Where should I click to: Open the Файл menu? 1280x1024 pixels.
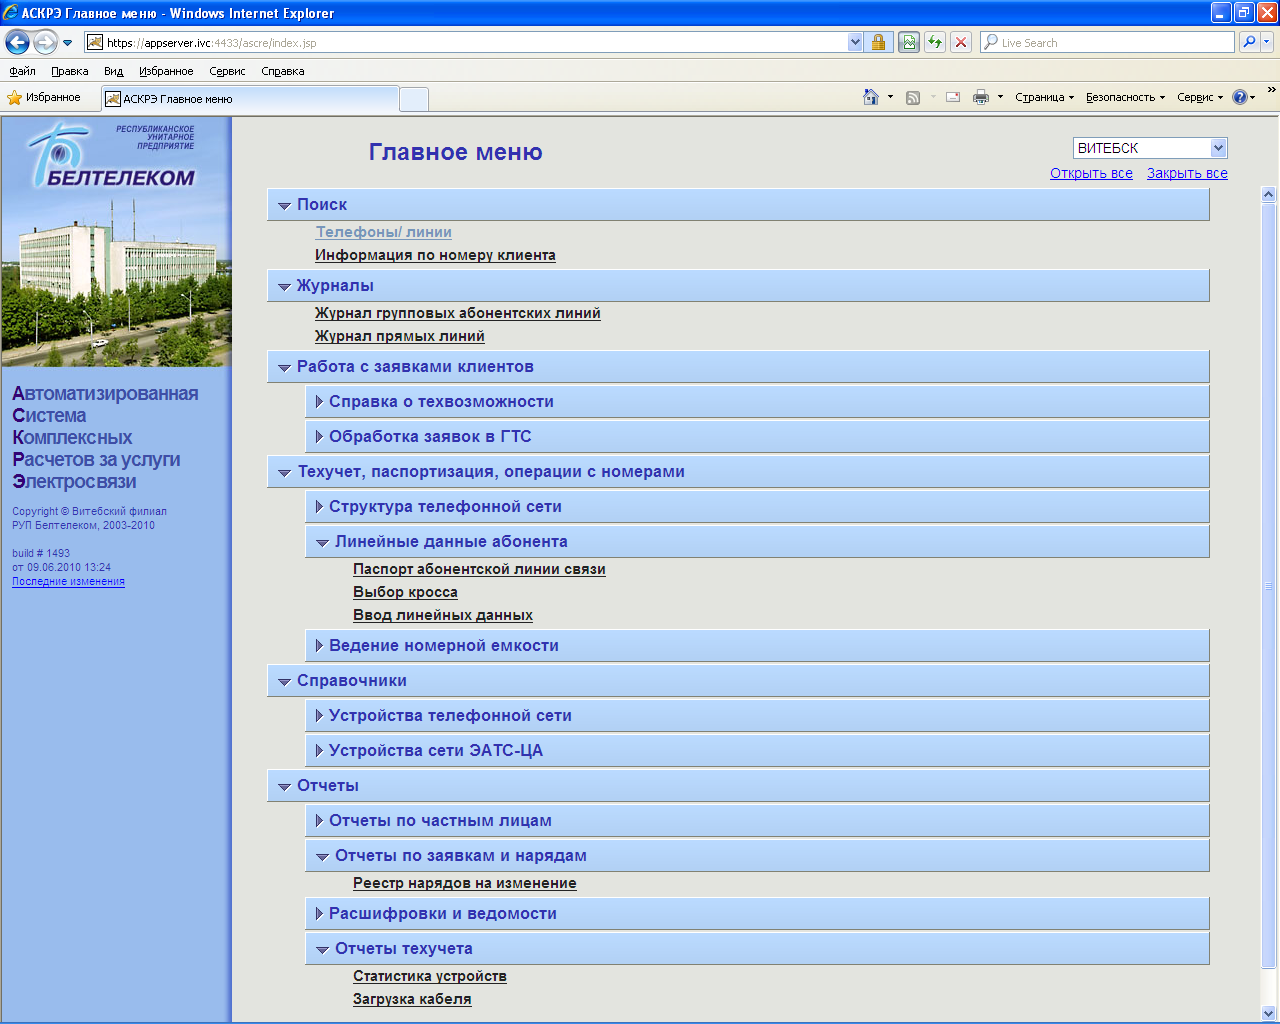pyautogui.click(x=22, y=71)
